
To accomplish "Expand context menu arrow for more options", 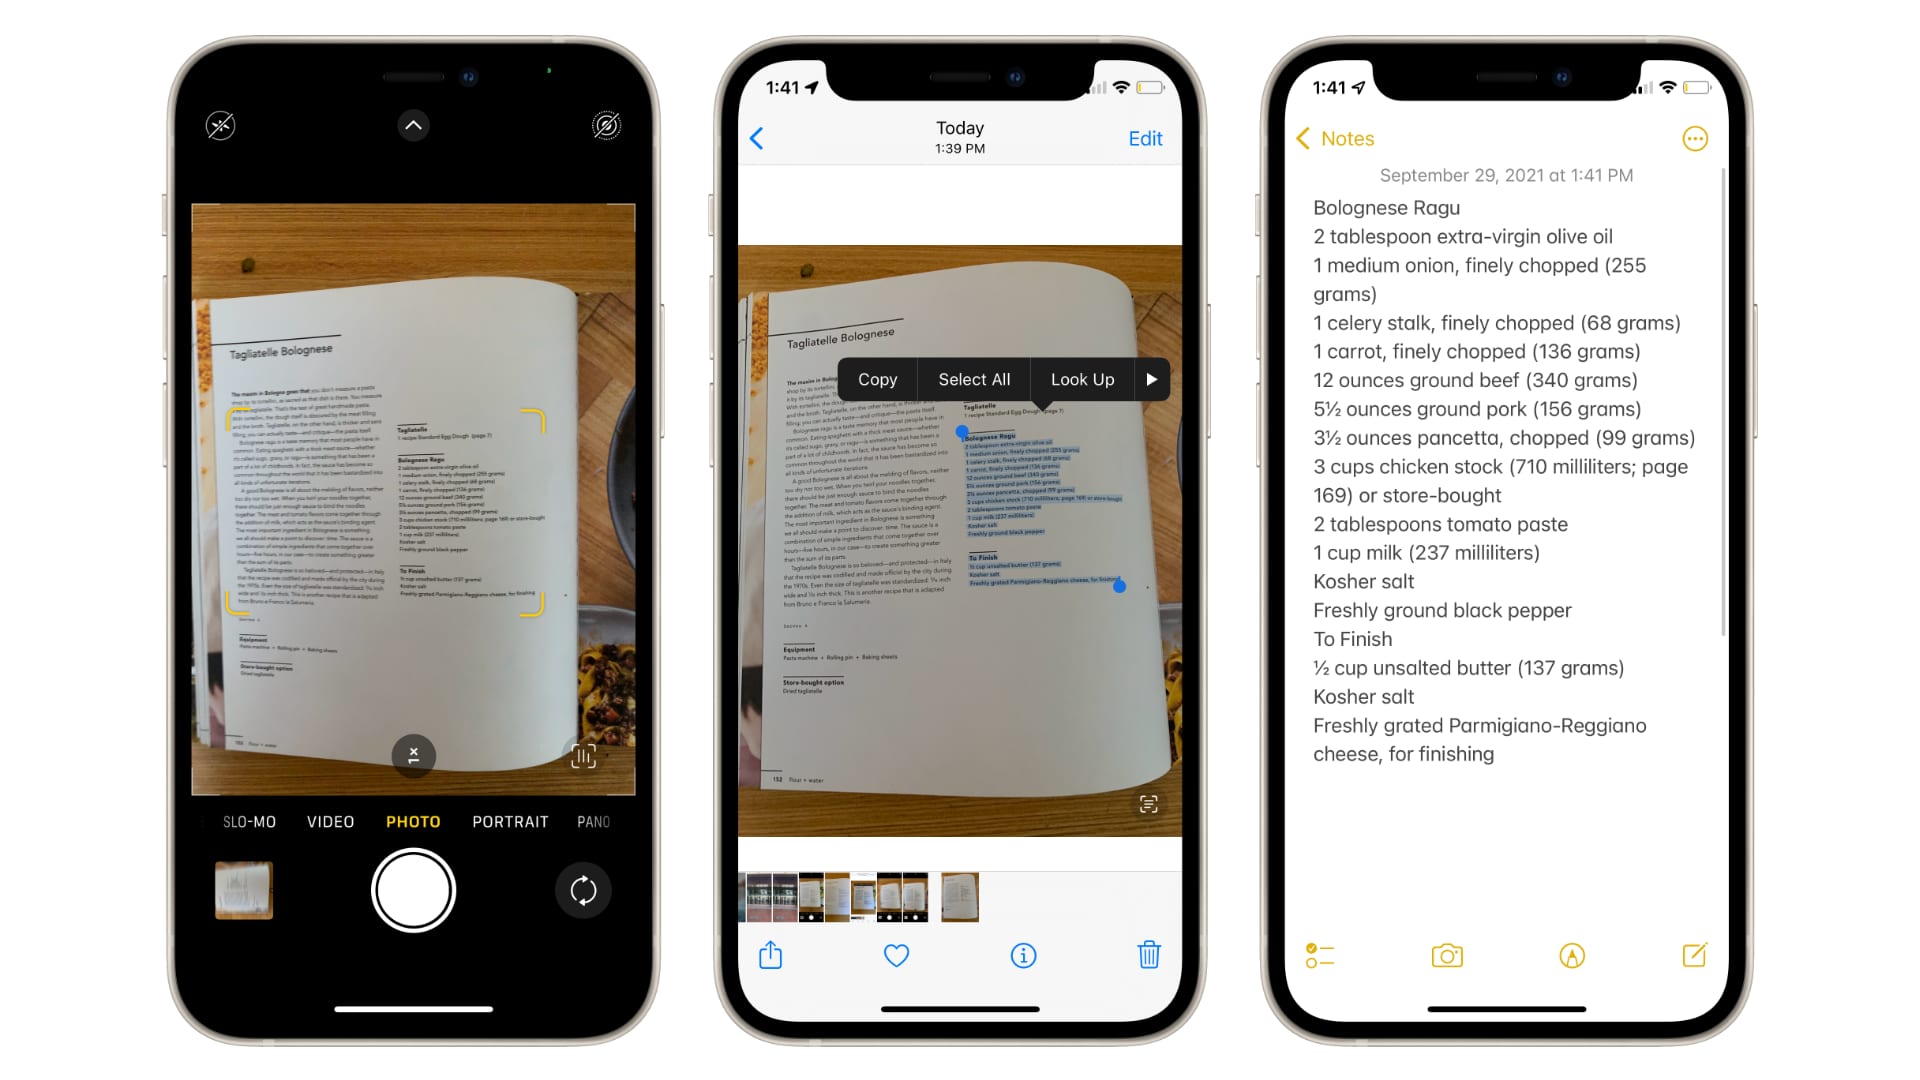I will [1149, 380].
